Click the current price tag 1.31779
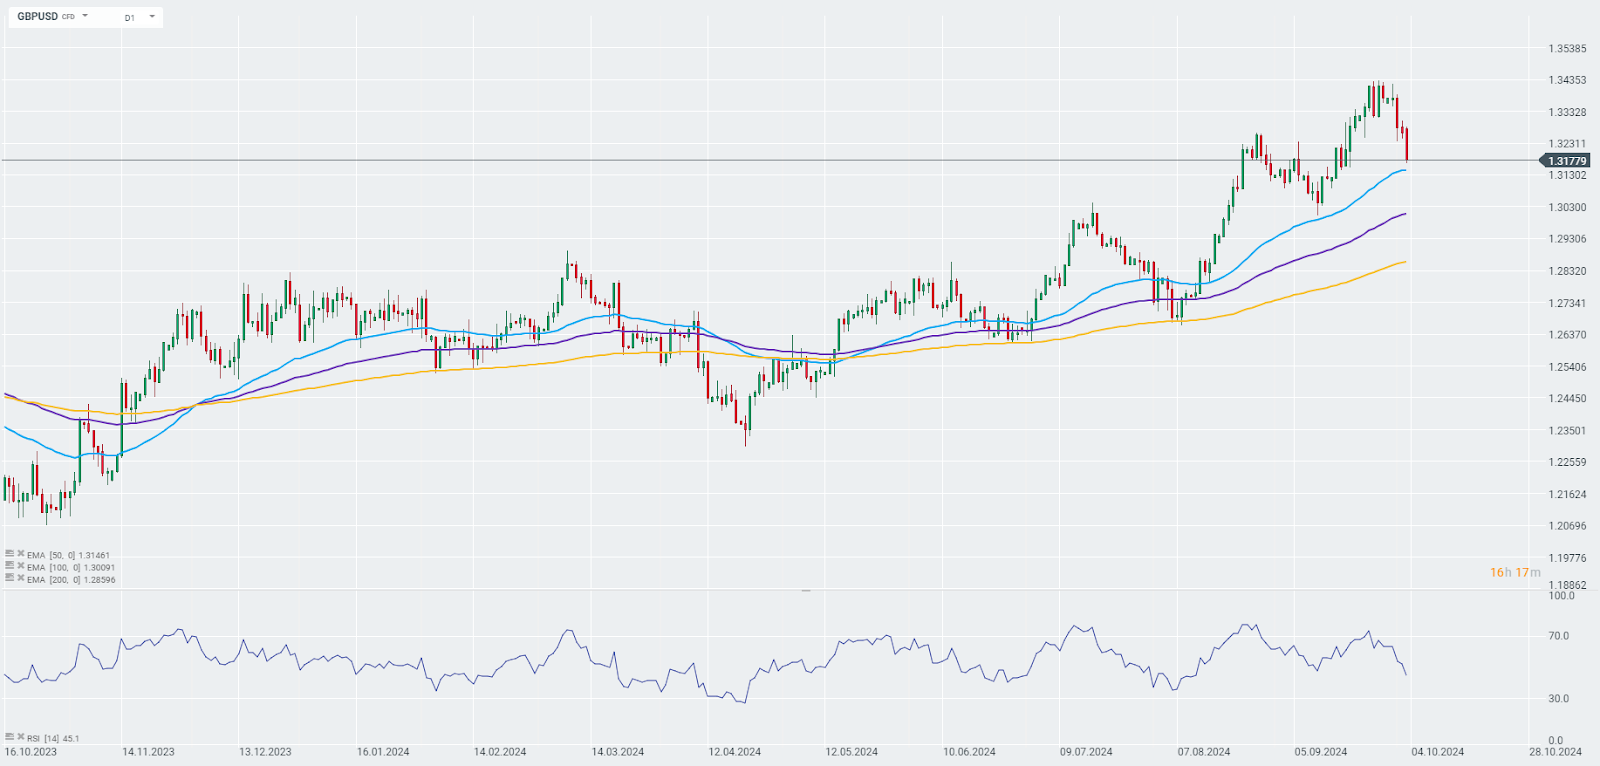 [1565, 160]
